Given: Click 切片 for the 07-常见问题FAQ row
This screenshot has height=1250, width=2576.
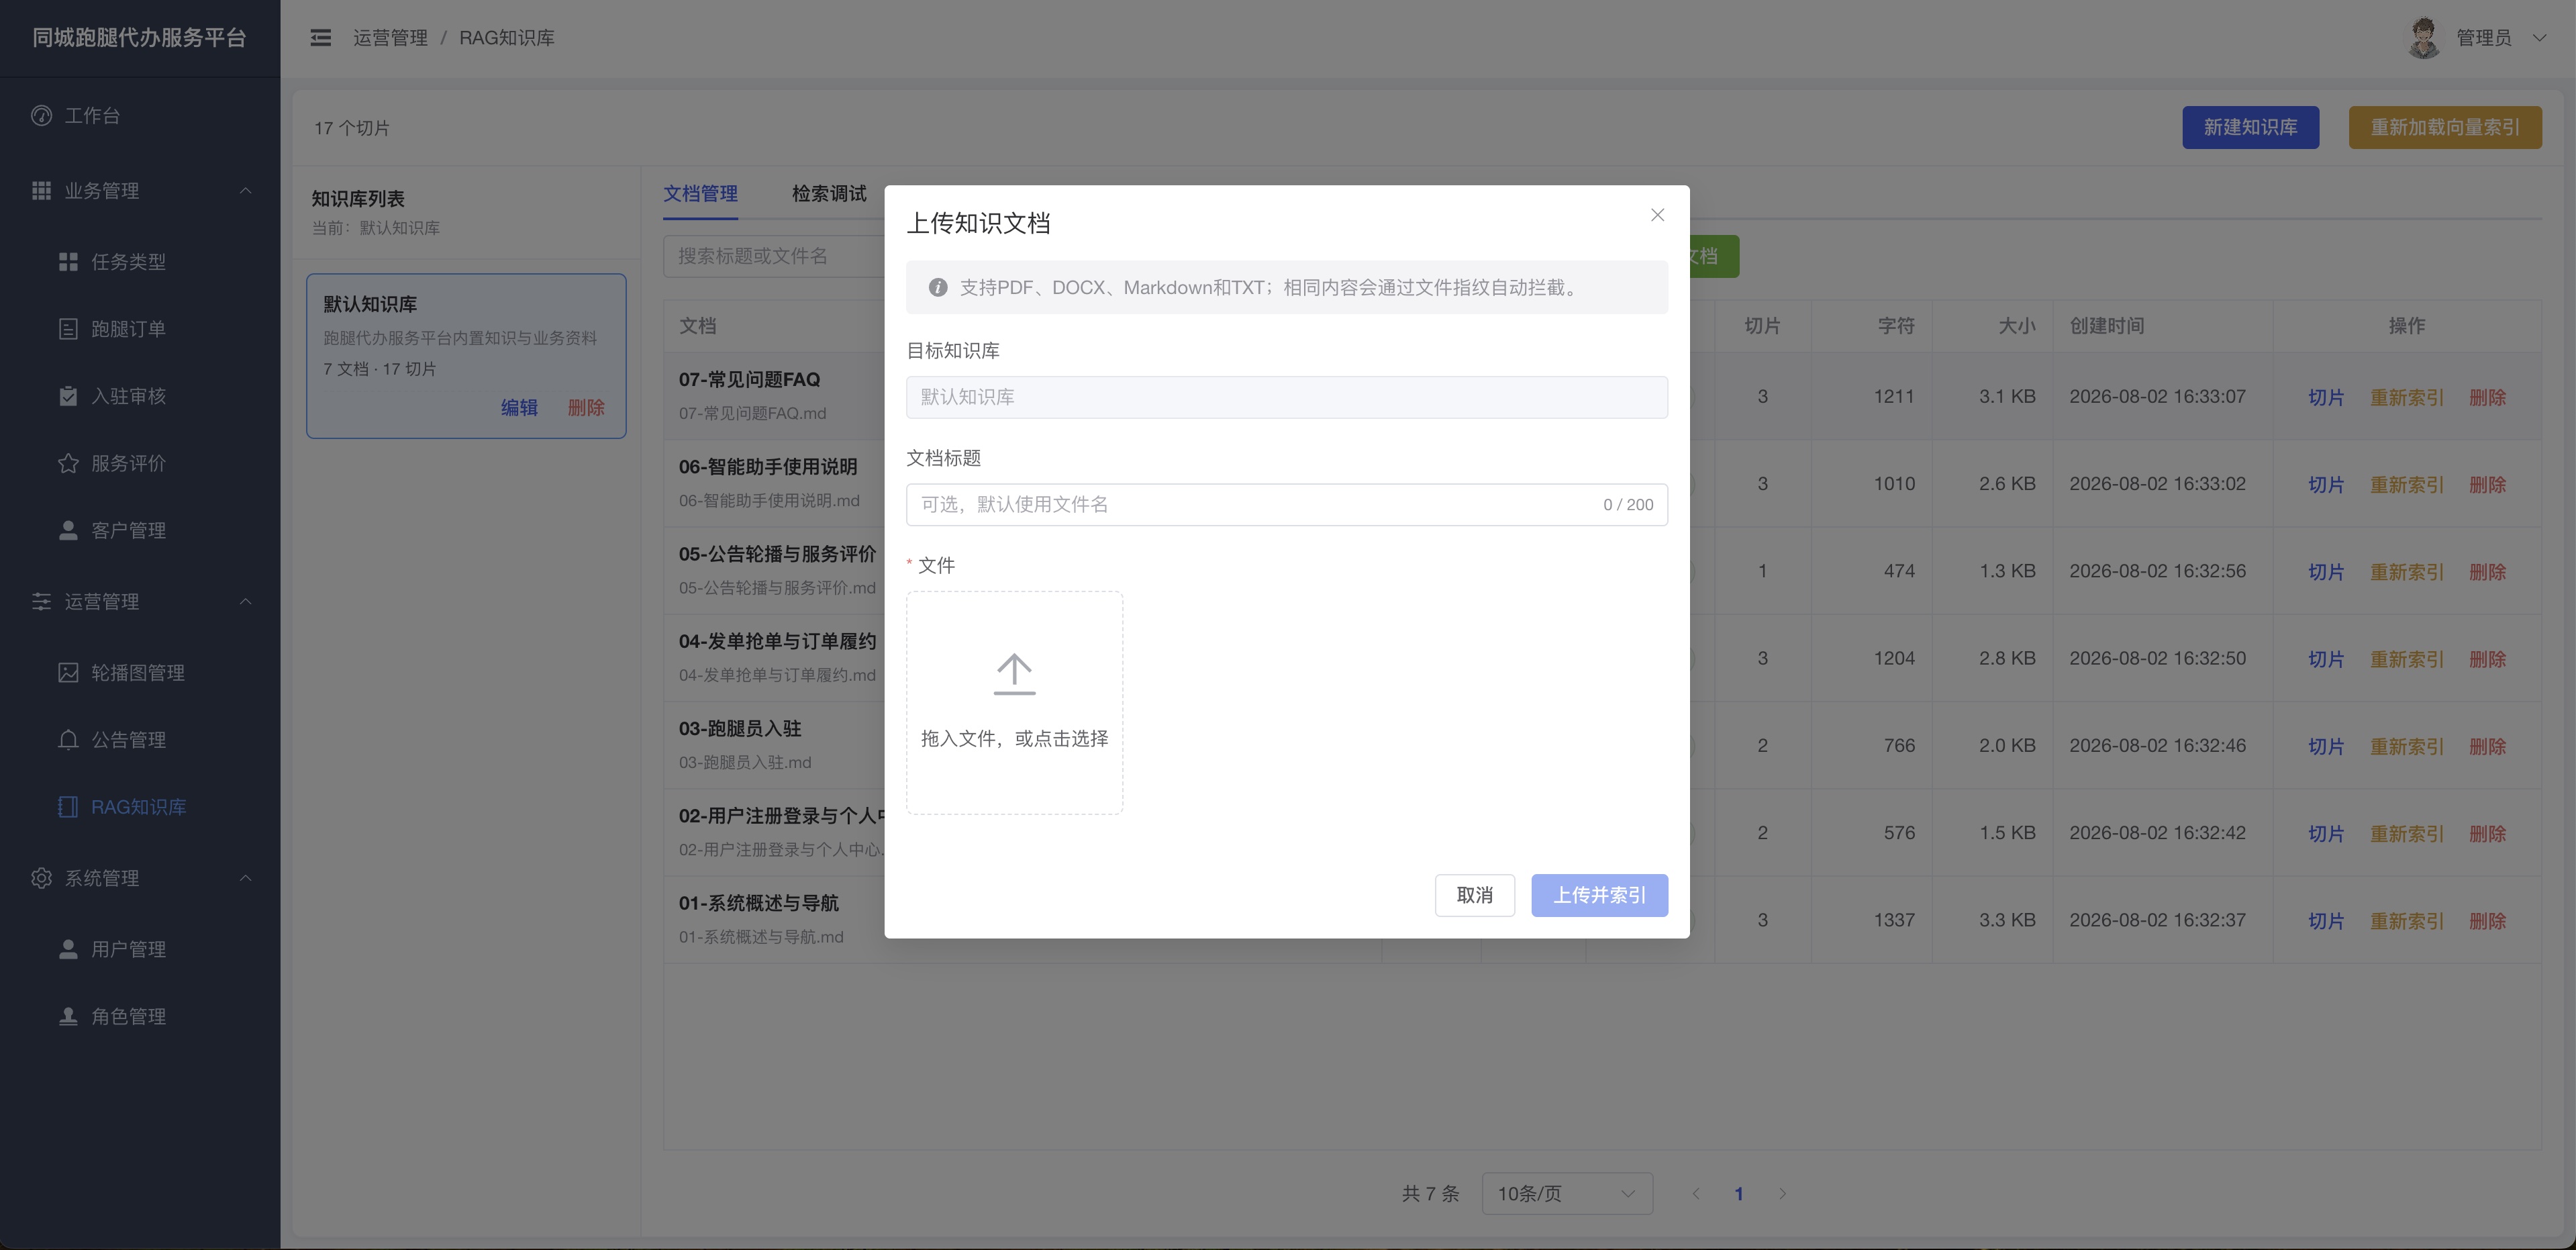Looking at the screenshot, I should (2326, 397).
